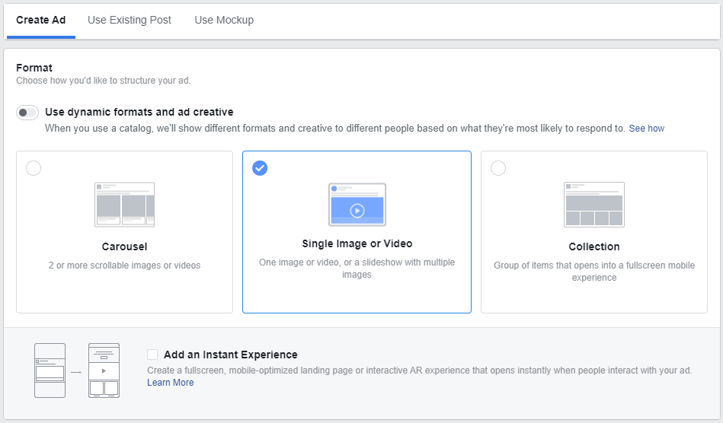Open the Learn More link

coord(170,382)
